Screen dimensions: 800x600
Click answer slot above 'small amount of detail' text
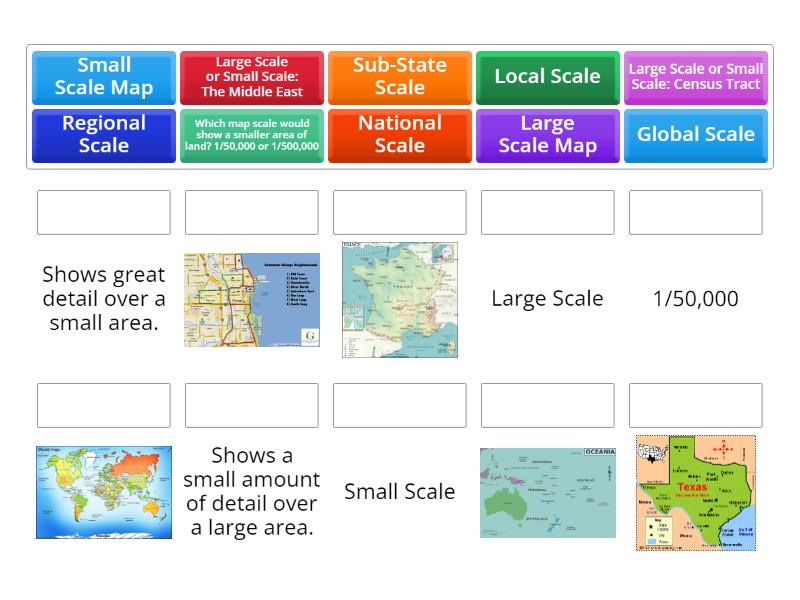pos(252,405)
